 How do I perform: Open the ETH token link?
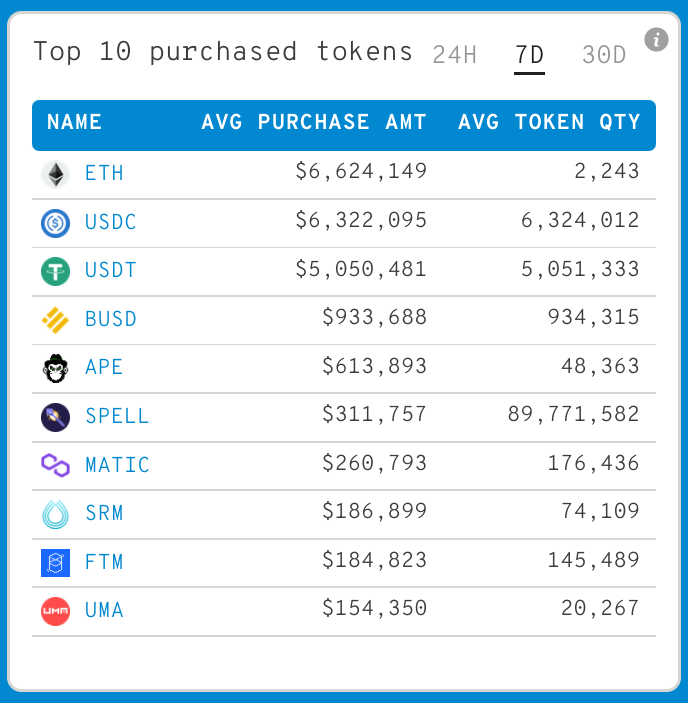[x=104, y=174]
